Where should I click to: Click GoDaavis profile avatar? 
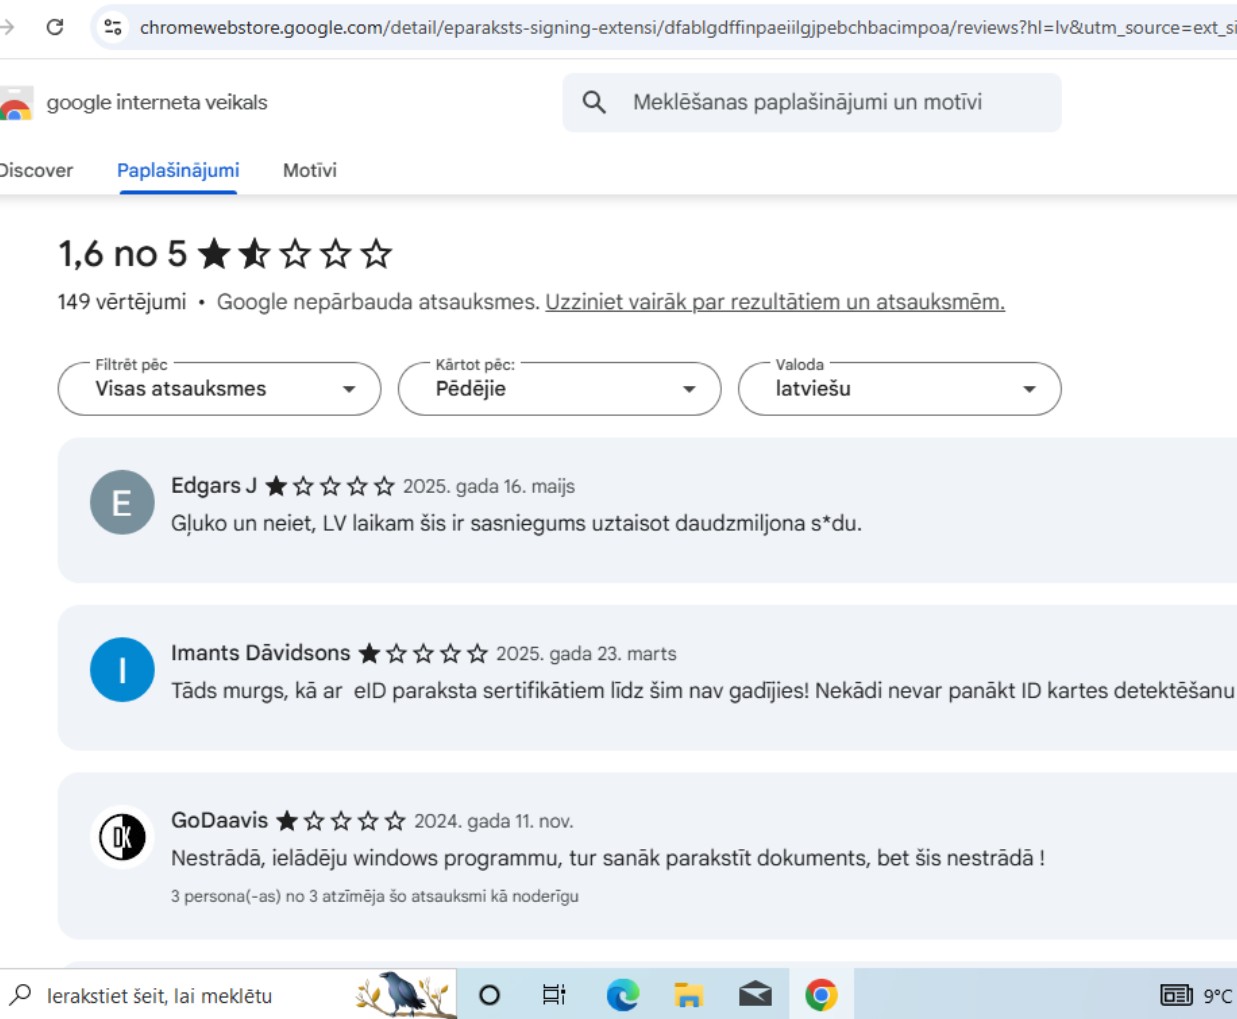122,837
